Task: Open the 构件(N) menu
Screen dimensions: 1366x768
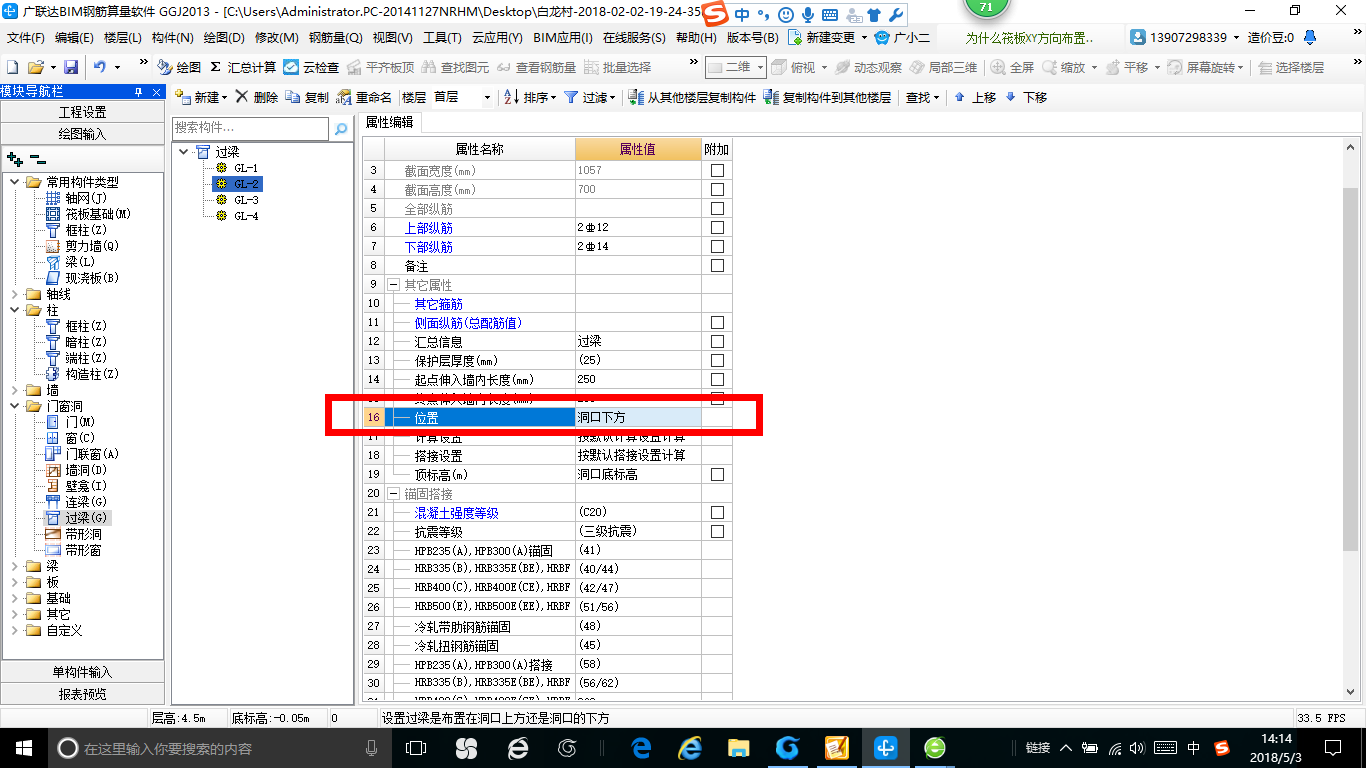Action: tap(172, 38)
